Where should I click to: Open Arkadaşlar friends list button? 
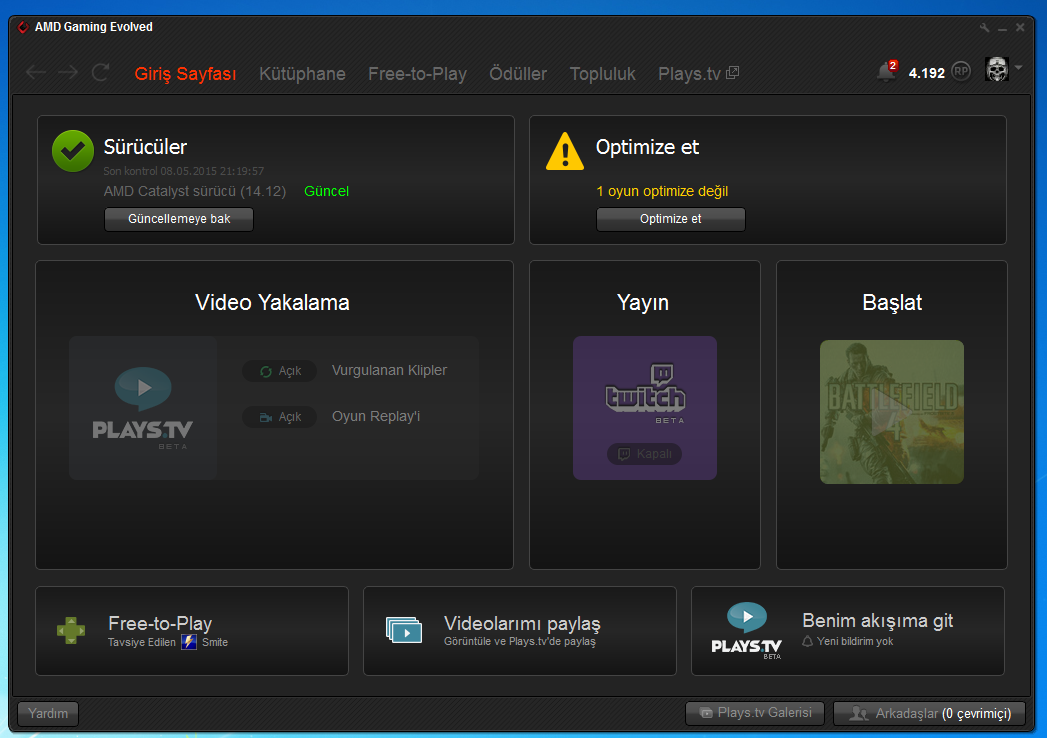pos(929,713)
